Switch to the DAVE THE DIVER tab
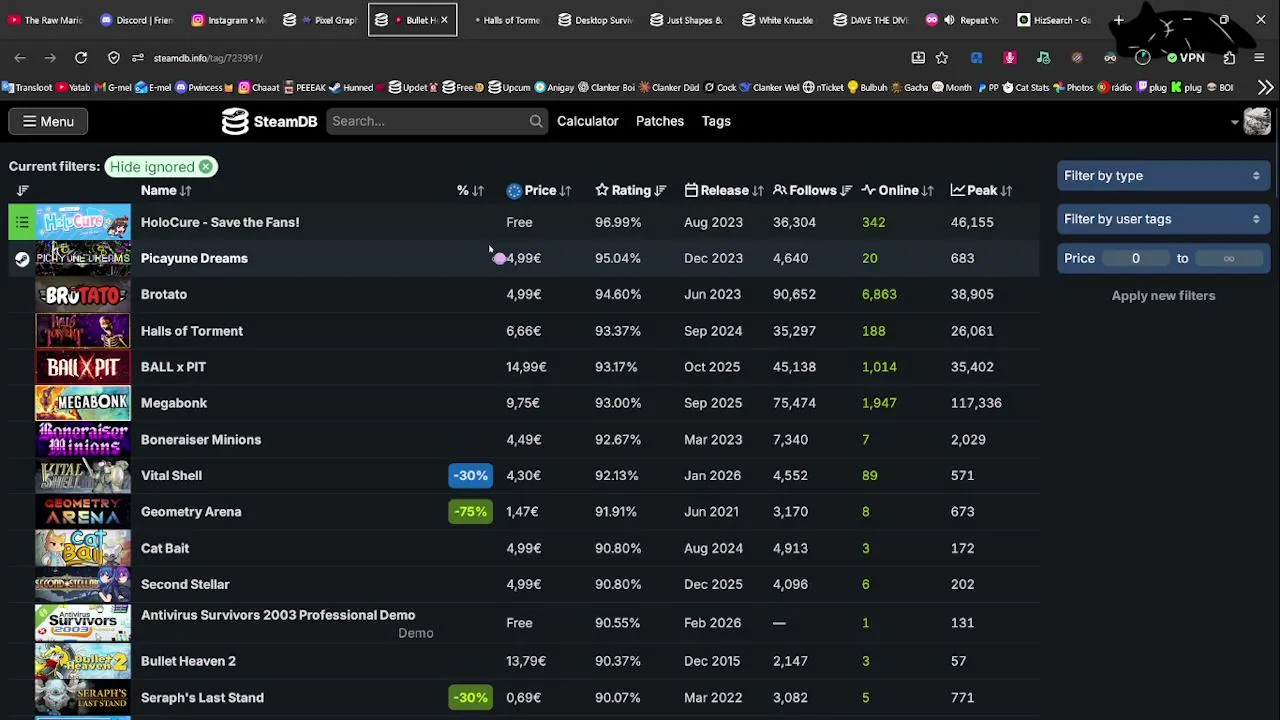Image resolution: width=1280 pixels, height=720 pixels. pos(873,20)
